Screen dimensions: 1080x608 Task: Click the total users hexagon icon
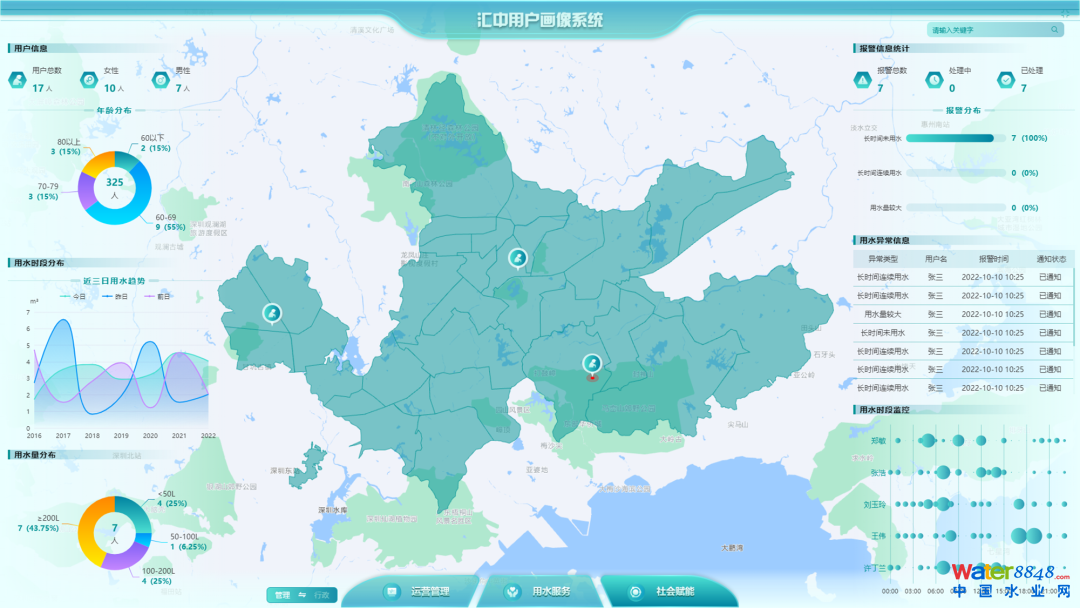pos(18,79)
